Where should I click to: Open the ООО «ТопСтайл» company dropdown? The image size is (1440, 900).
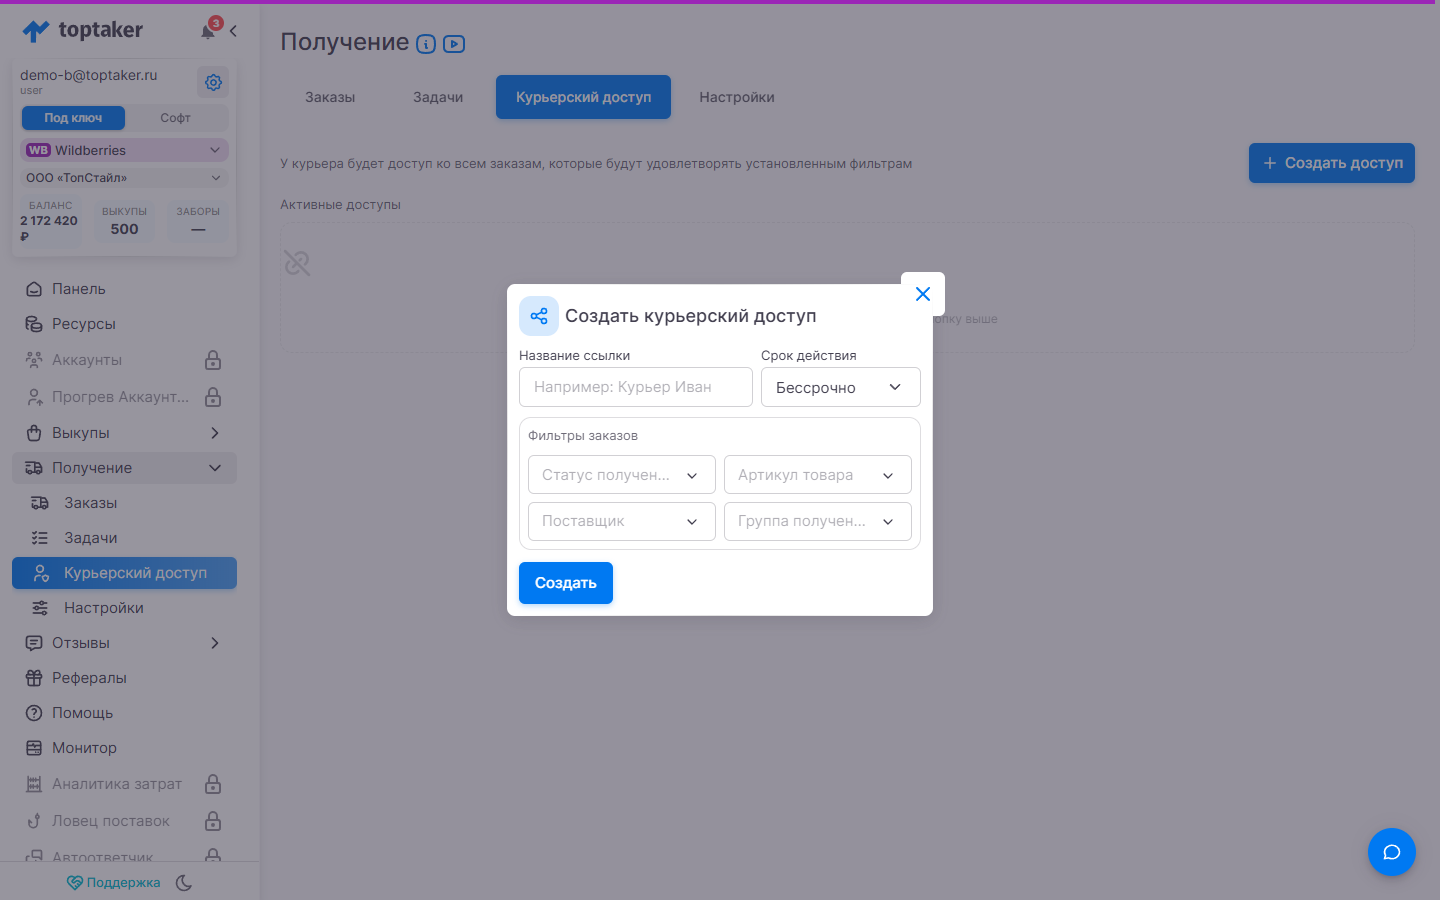124,178
